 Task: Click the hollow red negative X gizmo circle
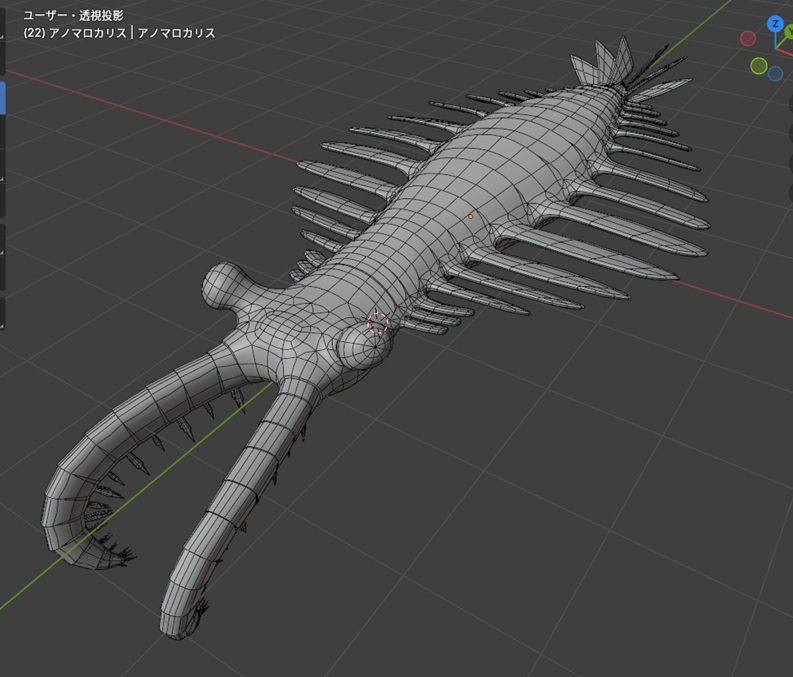click(747, 38)
